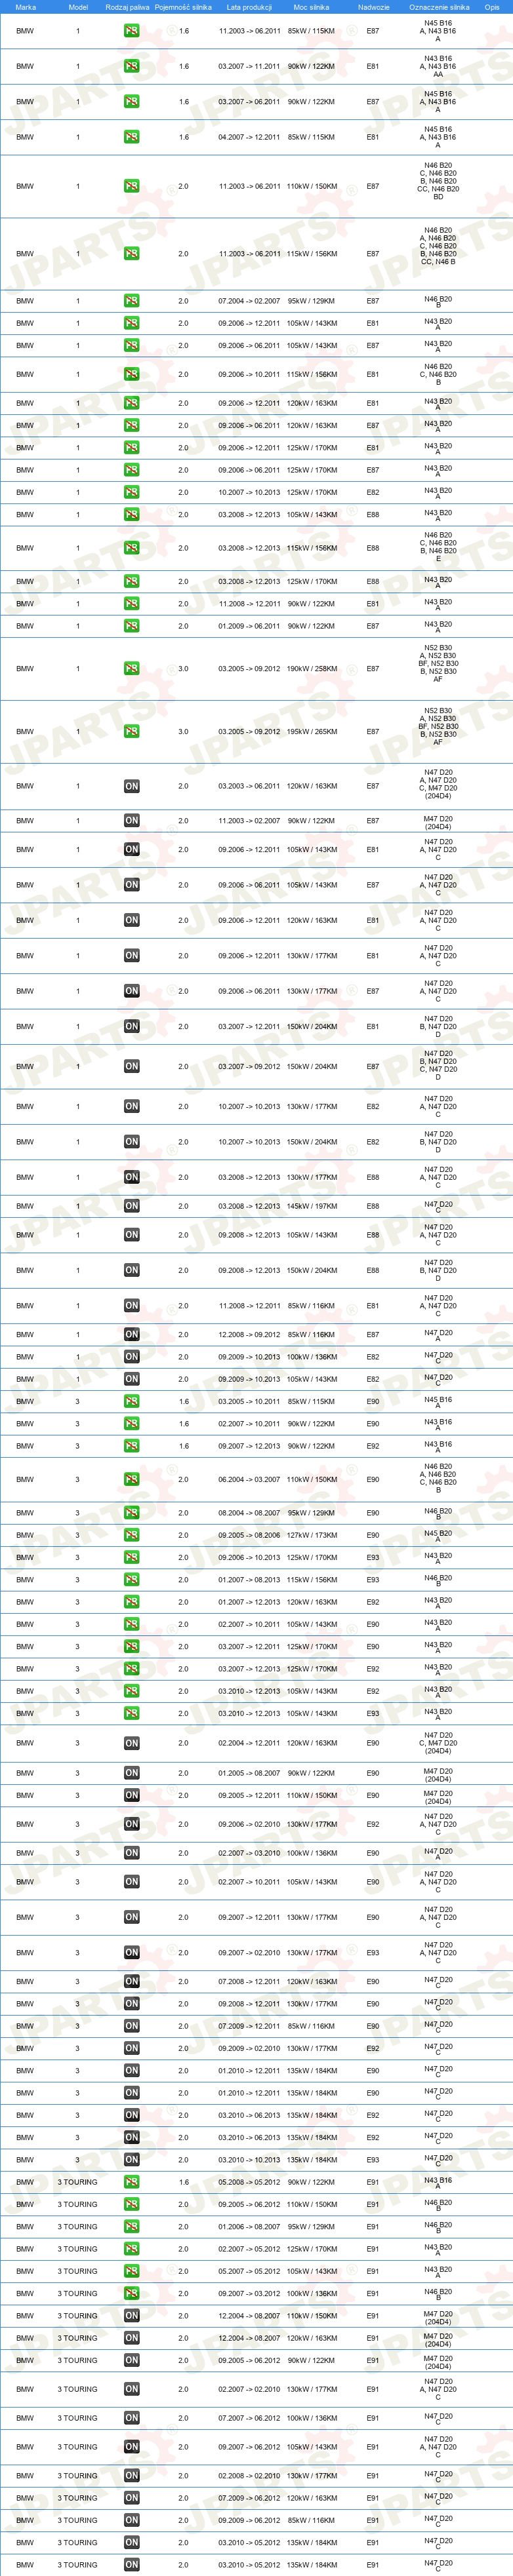Screen dimensions: 513x2576
Task: Click date cell 07.2009 -> 06.2012
Action: click(249, 2498)
